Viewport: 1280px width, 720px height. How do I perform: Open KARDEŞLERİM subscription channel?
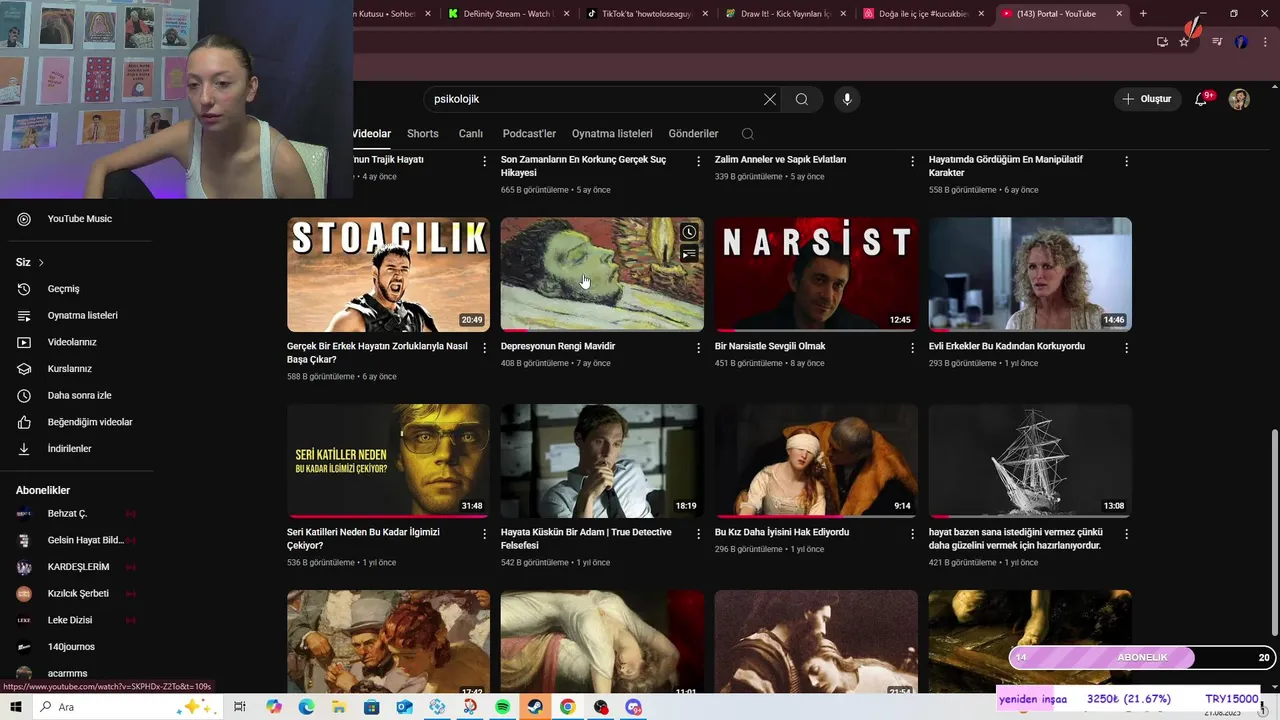tap(76, 567)
